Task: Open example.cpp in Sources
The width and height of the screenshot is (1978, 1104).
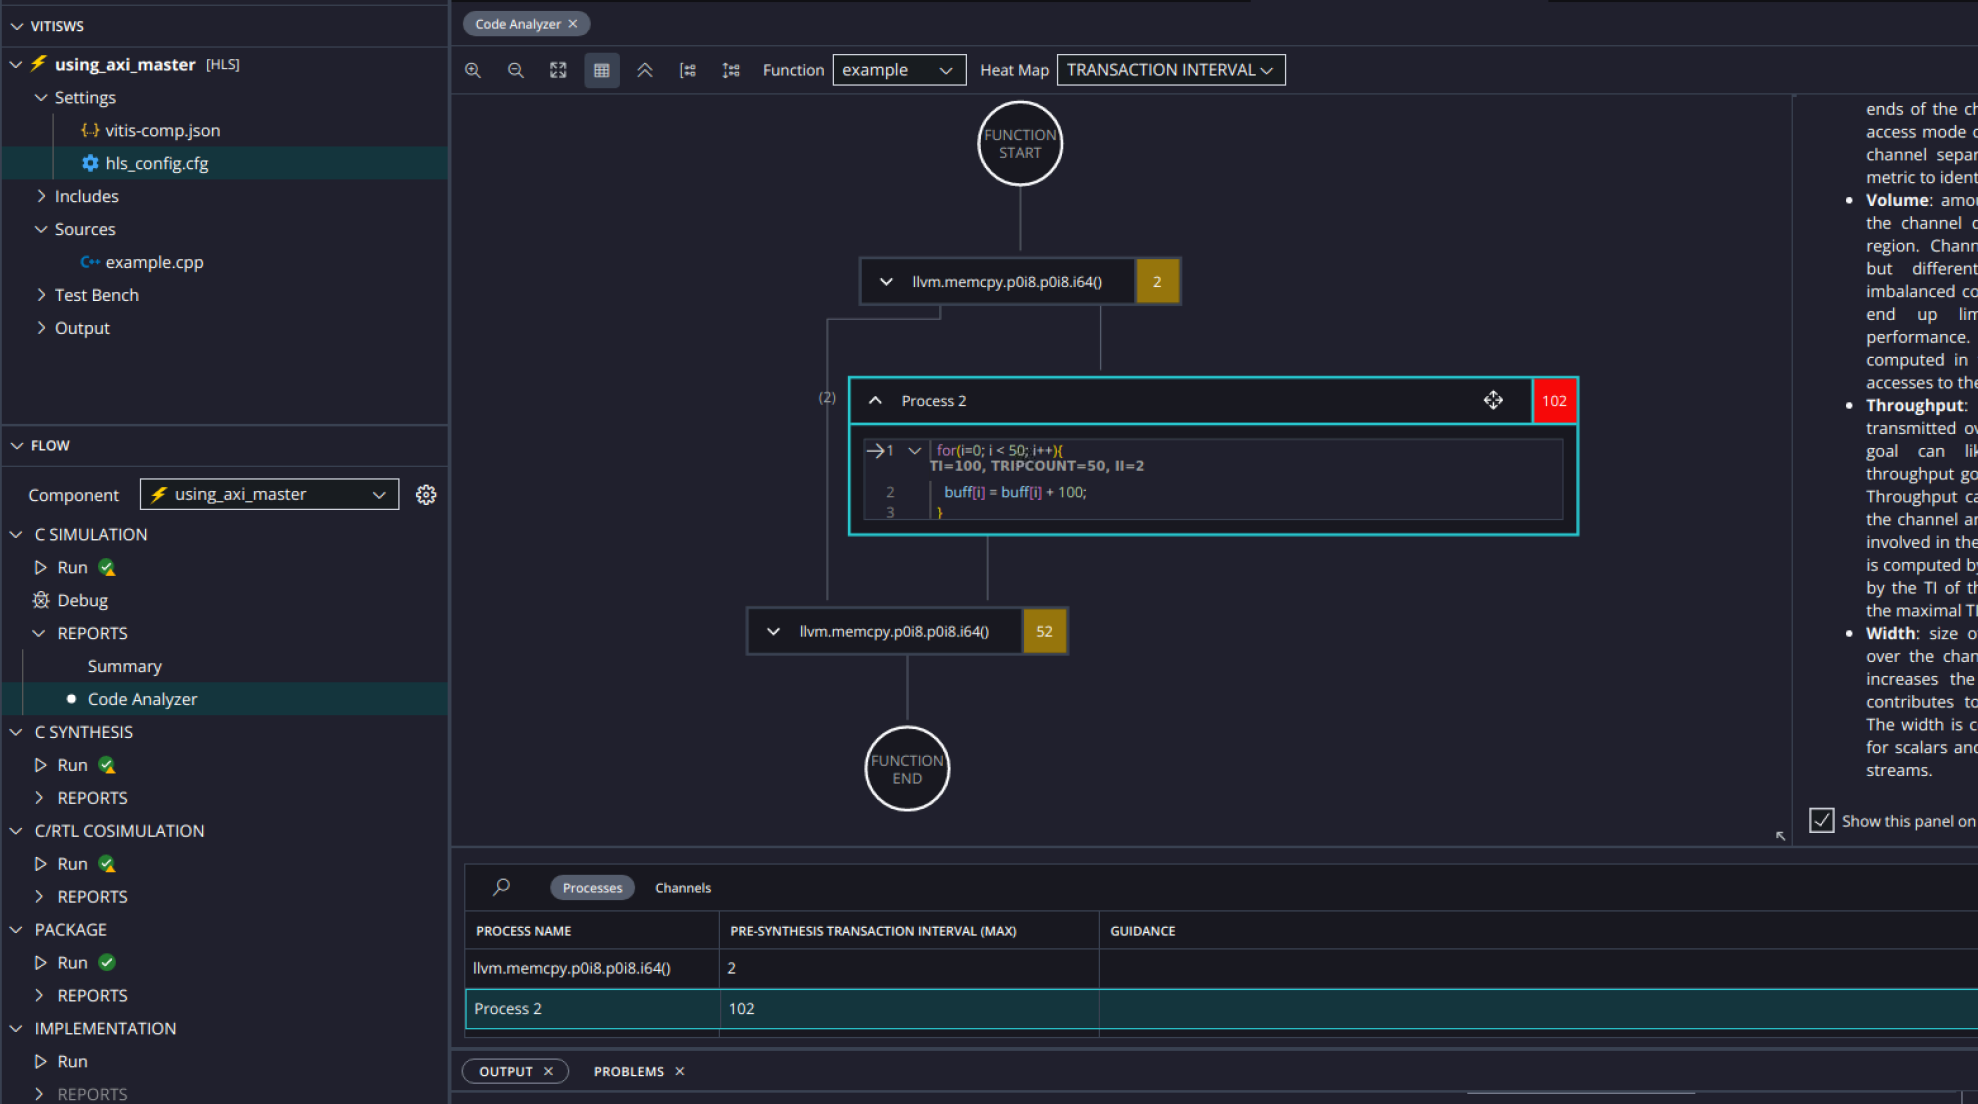Action: click(154, 262)
